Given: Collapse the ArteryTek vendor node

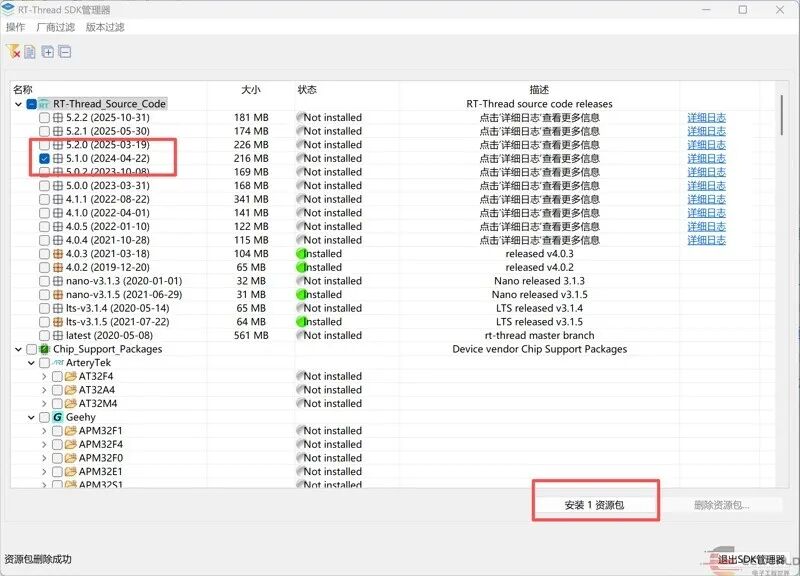Looking at the screenshot, I should click(x=31, y=363).
